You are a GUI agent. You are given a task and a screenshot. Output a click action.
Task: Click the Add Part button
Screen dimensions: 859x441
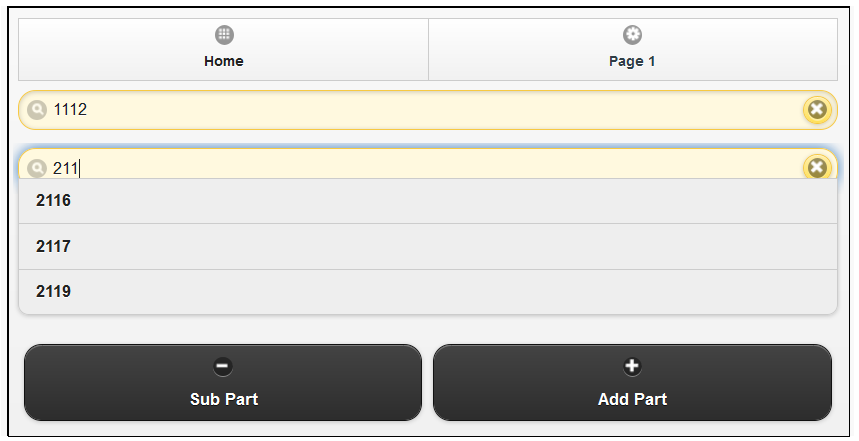(632, 382)
